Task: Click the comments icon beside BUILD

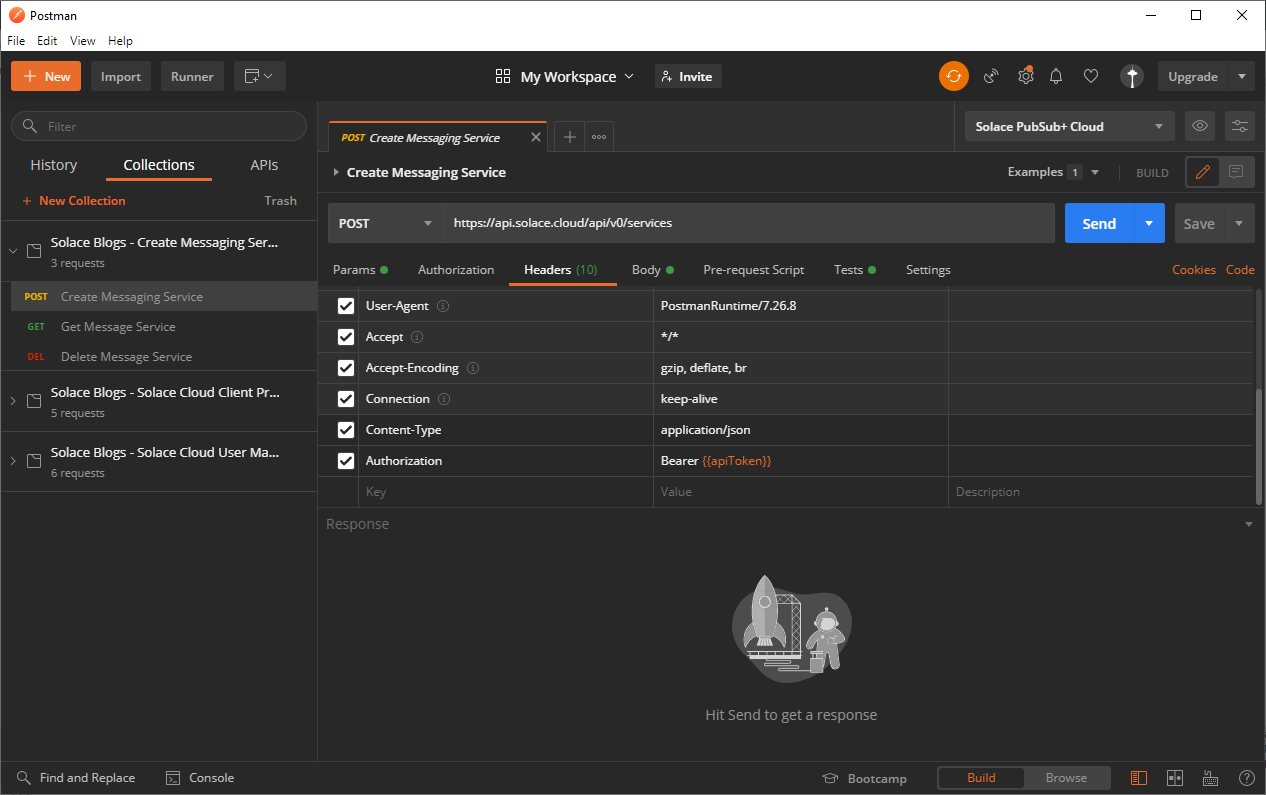Action: pos(1236,172)
